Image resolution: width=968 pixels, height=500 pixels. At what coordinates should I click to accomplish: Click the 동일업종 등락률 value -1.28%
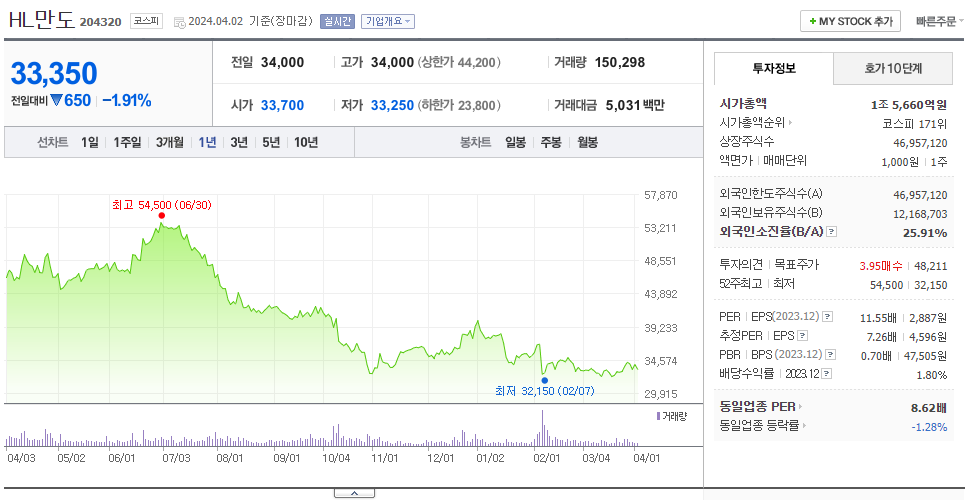pos(929,427)
